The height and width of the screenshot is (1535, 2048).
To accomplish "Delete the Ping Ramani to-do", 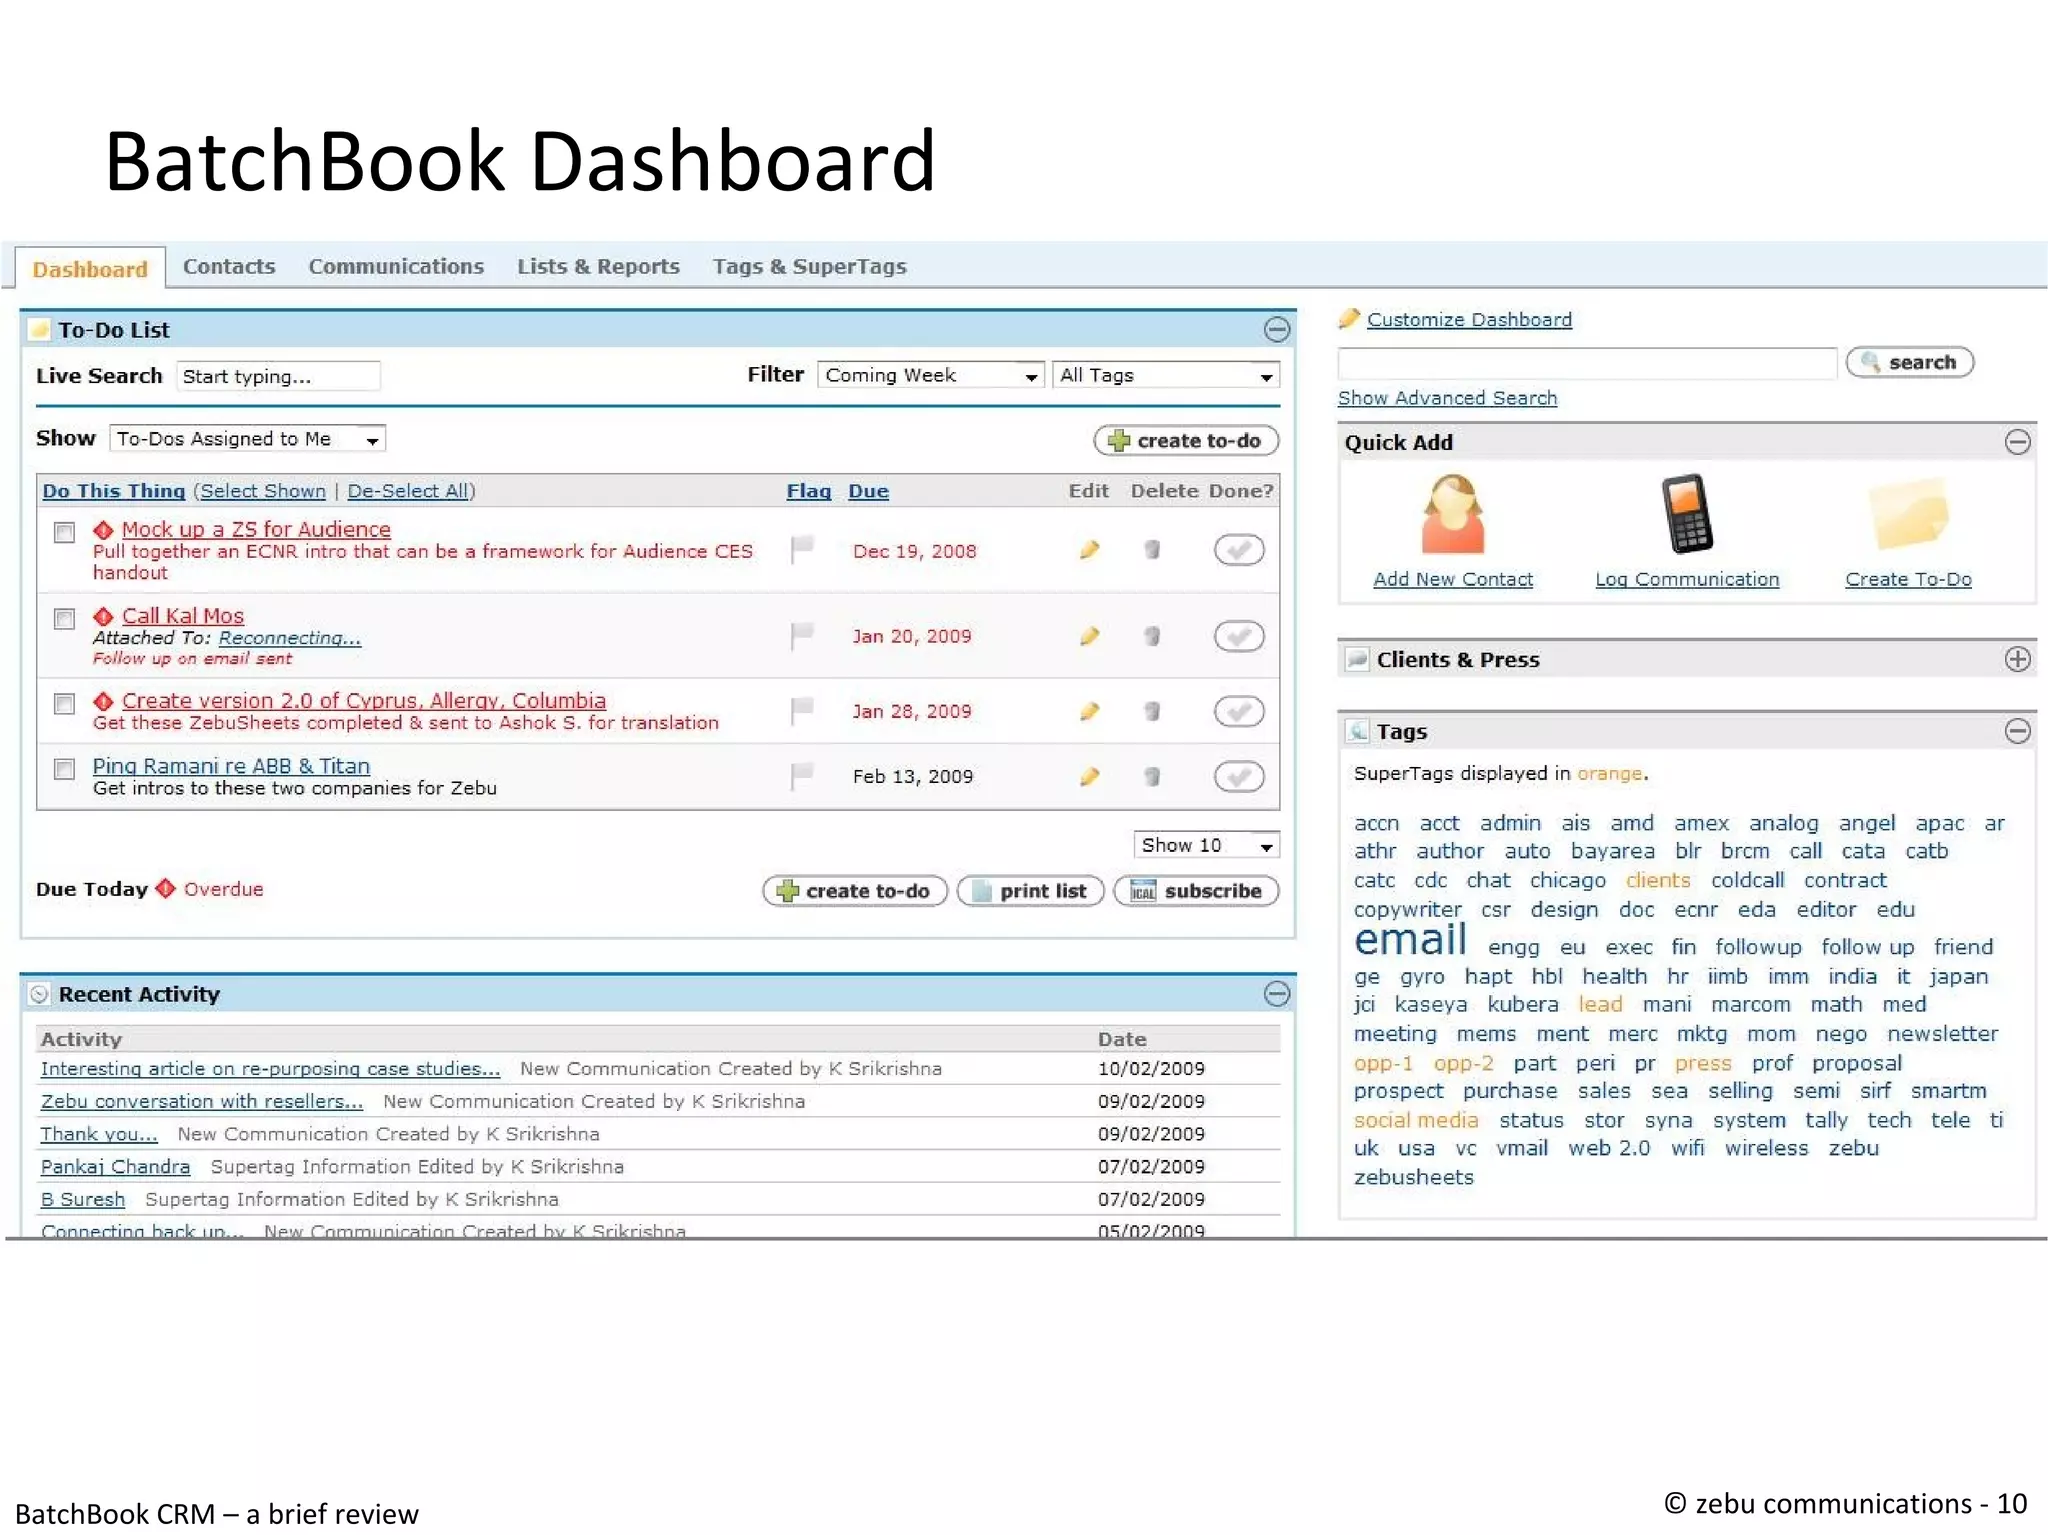I will click(1152, 776).
